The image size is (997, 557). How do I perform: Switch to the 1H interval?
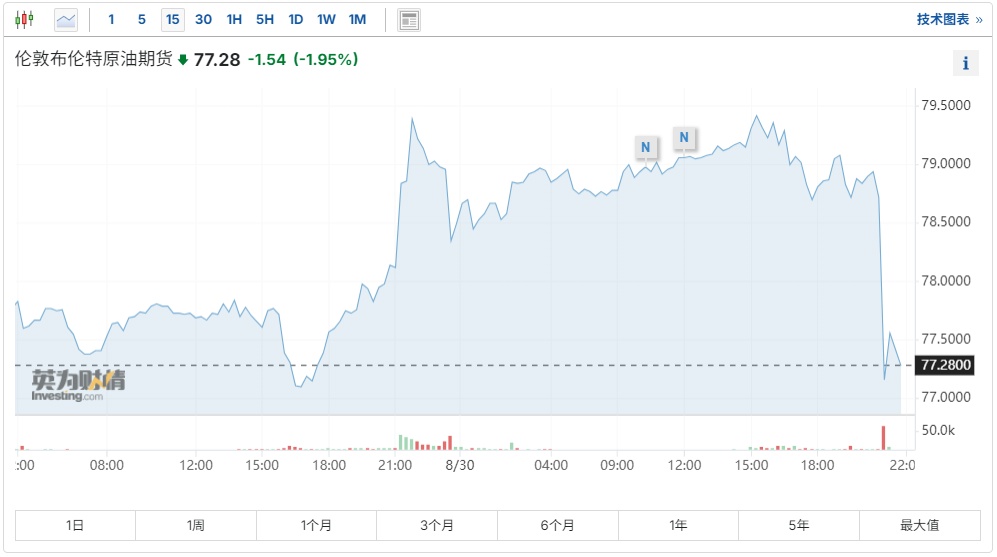pos(234,19)
